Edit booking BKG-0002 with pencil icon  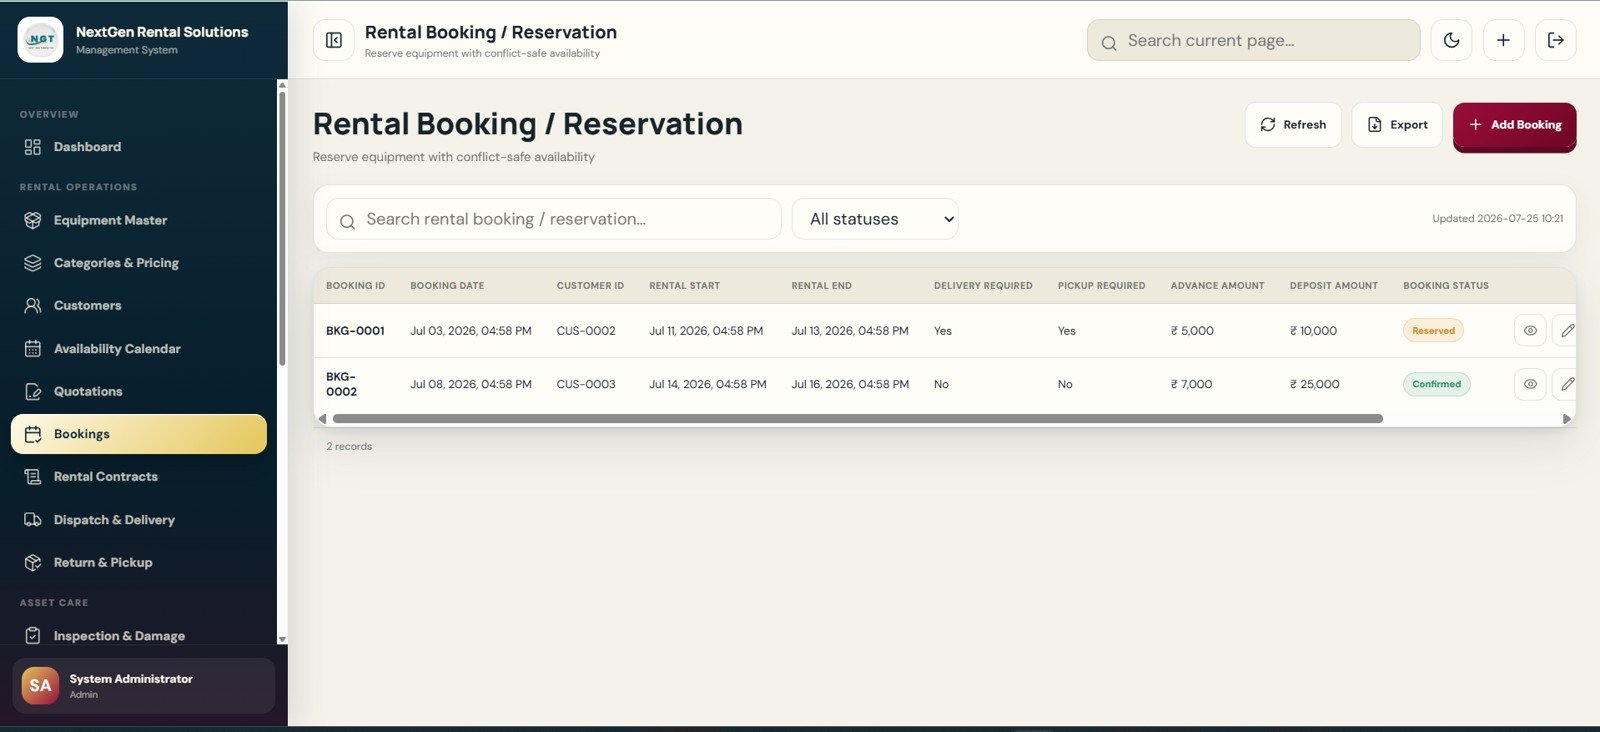tap(1566, 384)
